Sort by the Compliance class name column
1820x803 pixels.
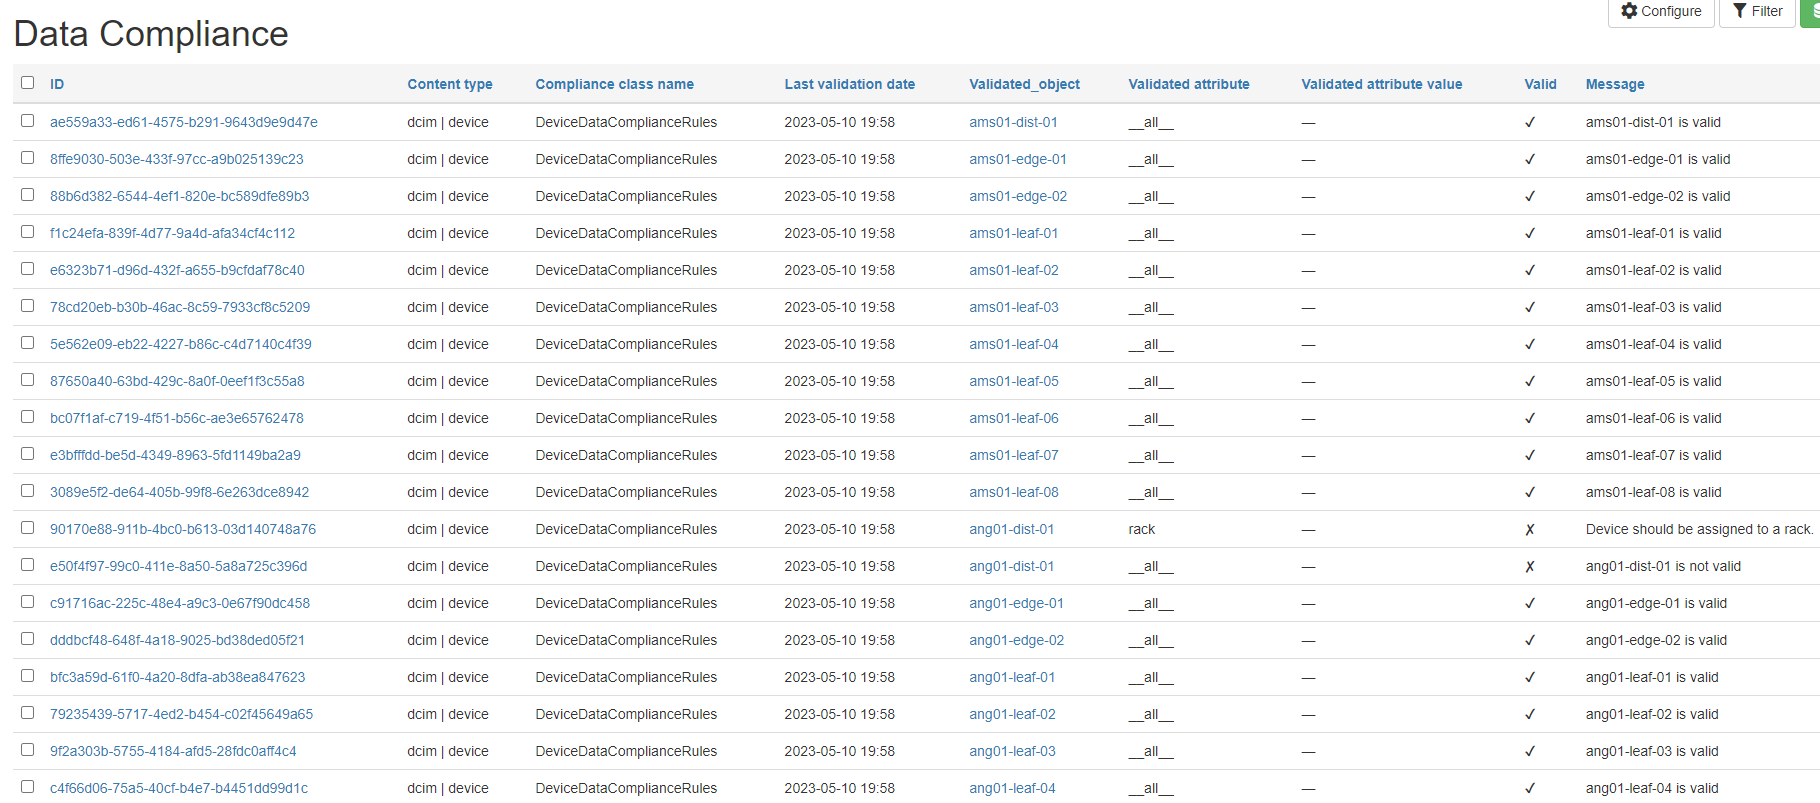pos(614,85)
